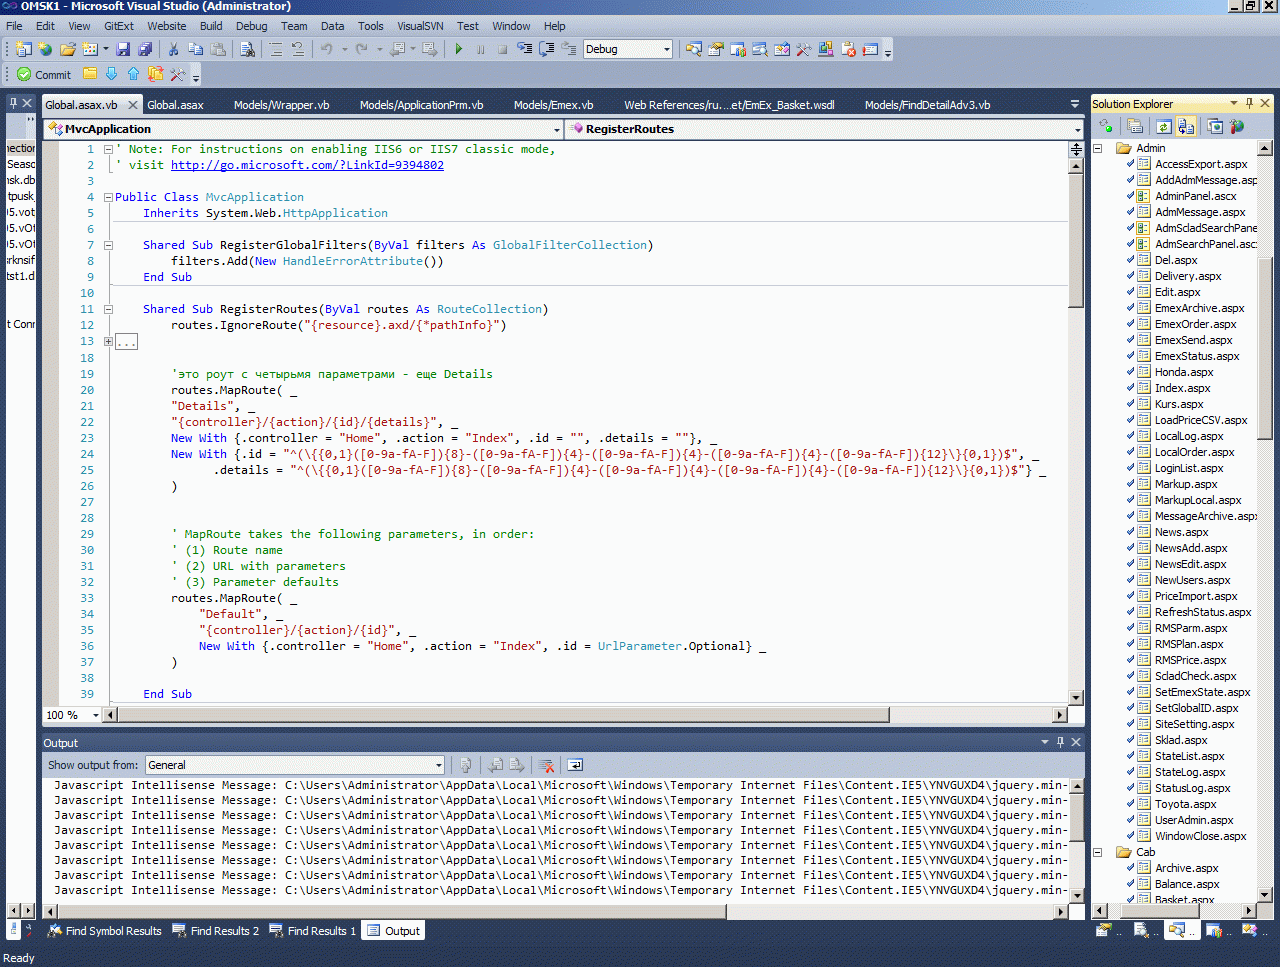Image resolution: width=1280 pixels, height=967 pixels.
Task: Click the Commit button label
Action: coord(53,75)
